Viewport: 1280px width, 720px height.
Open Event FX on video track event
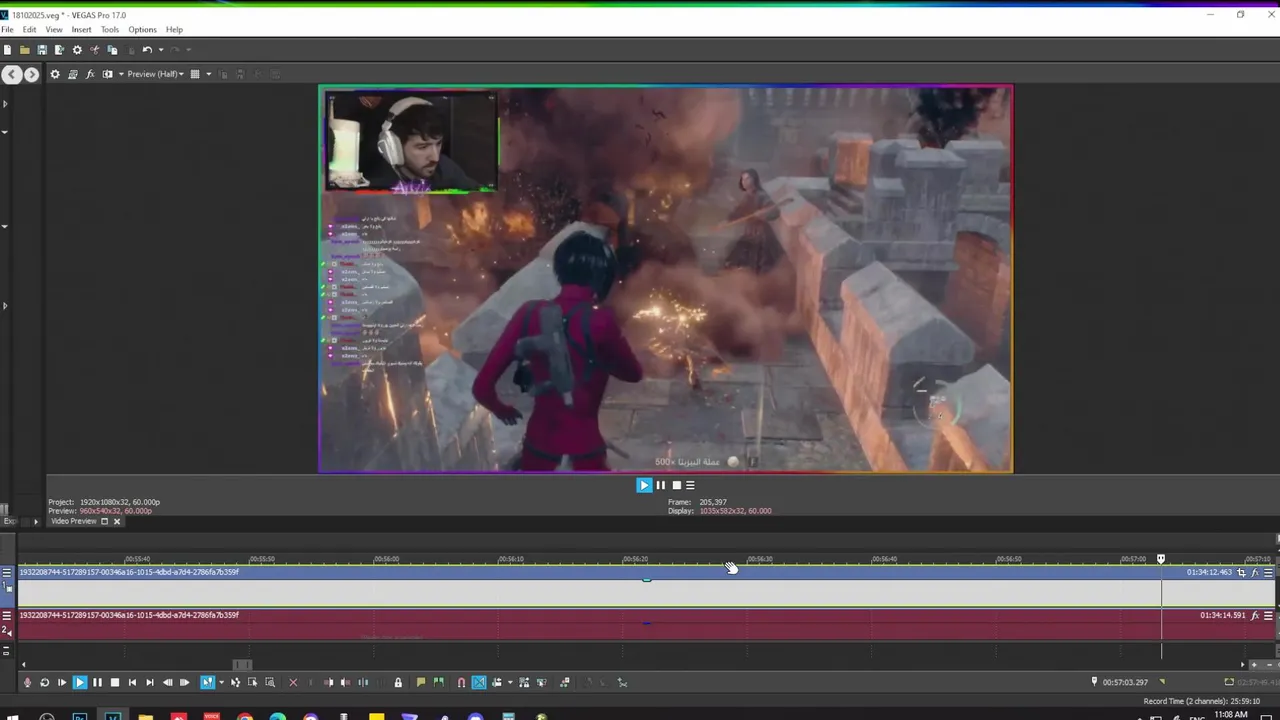click(x=1255, y=573)
